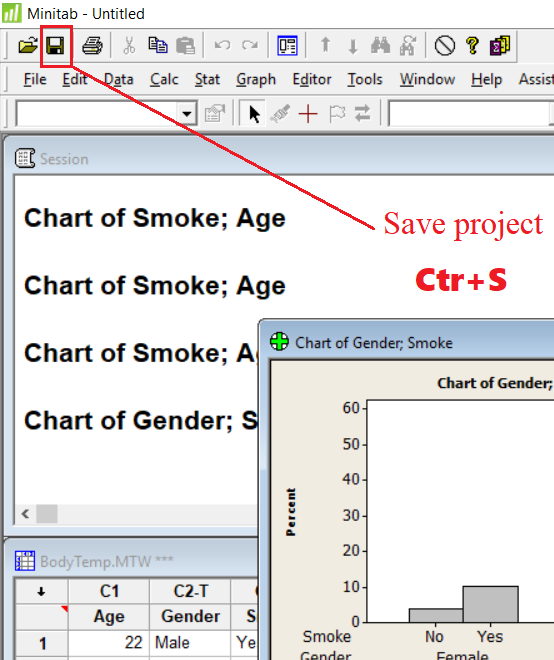Image resolution: width=554 pixels, height=660 pixels.
Task: Expand the toolbar combo box dropdown arrow
Action: [187, 114]
